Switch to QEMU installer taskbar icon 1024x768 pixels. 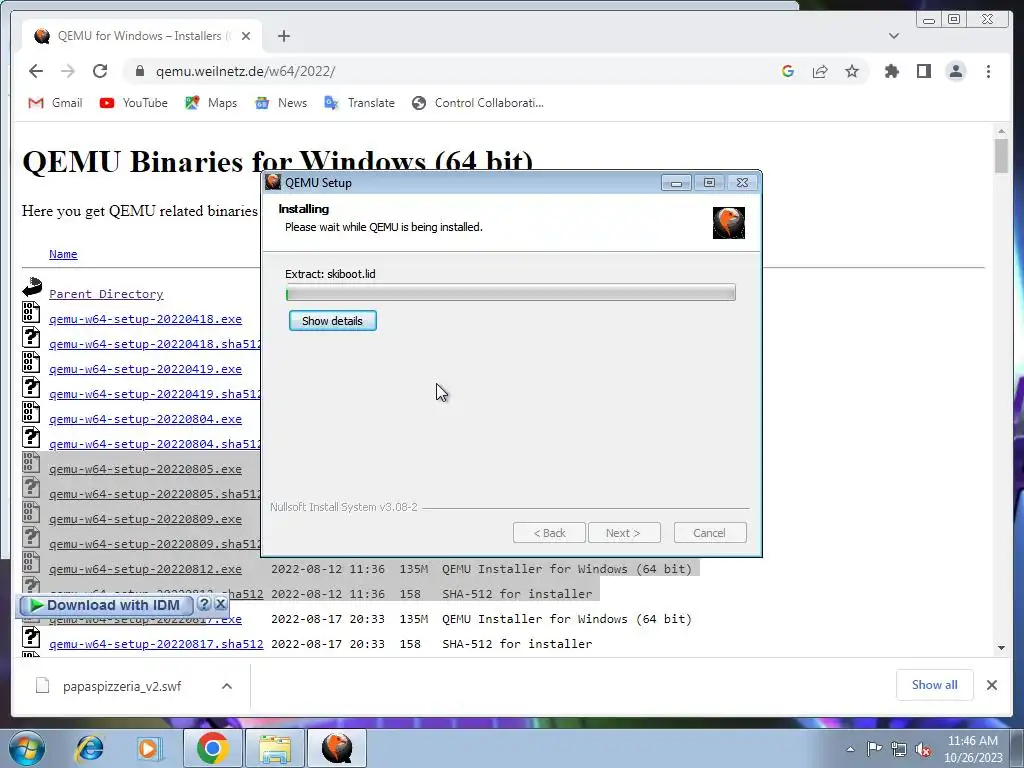click(337, 748)
